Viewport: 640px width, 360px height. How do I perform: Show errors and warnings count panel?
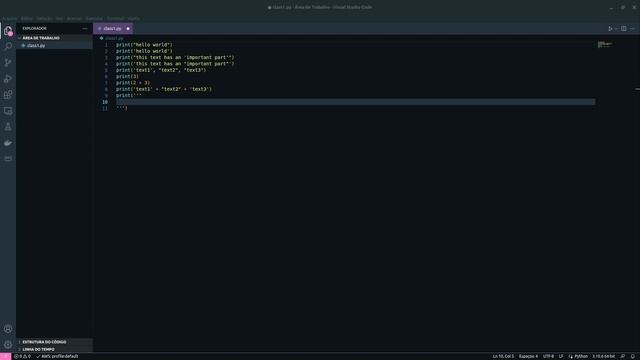22,356
